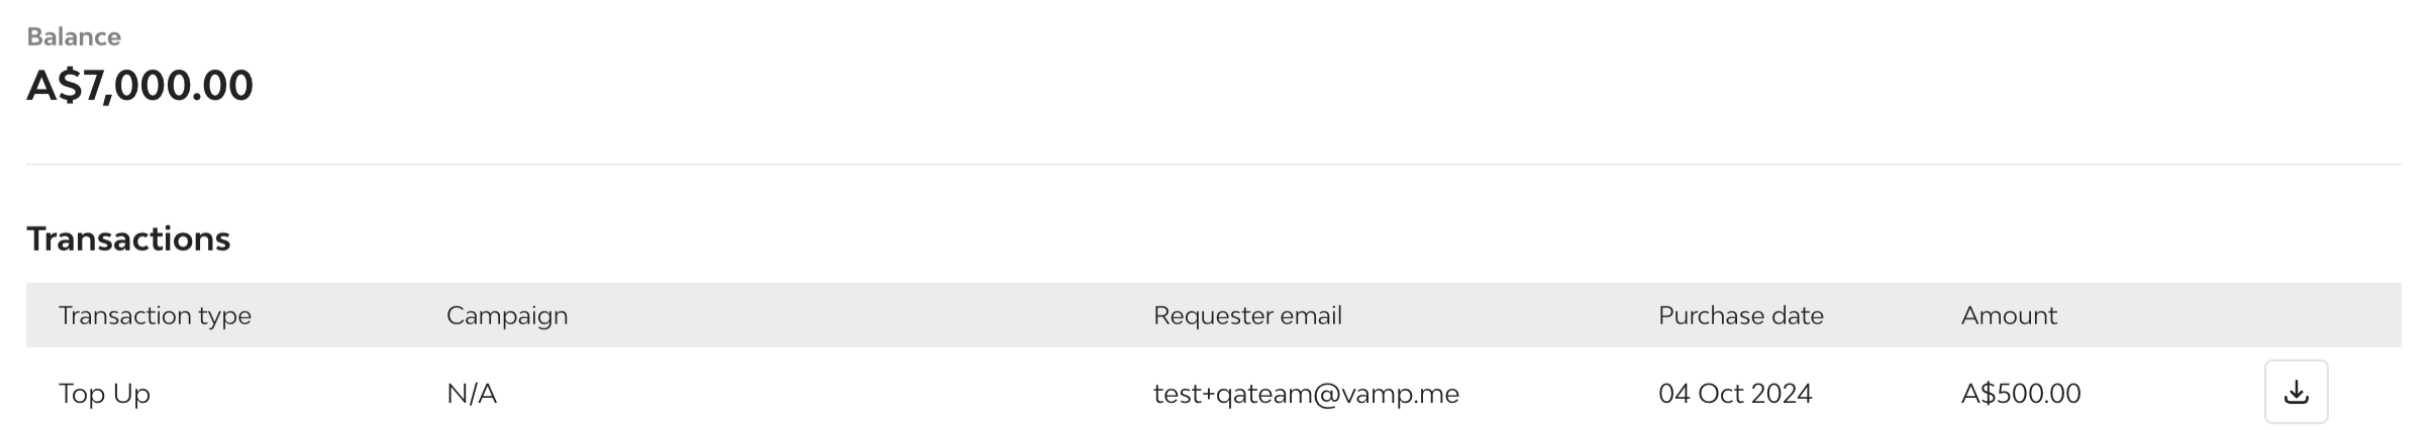Click the test+qateam@vamp.me requester email
The width and height of the screenshot is (2426, 430).
(1305, 393)
